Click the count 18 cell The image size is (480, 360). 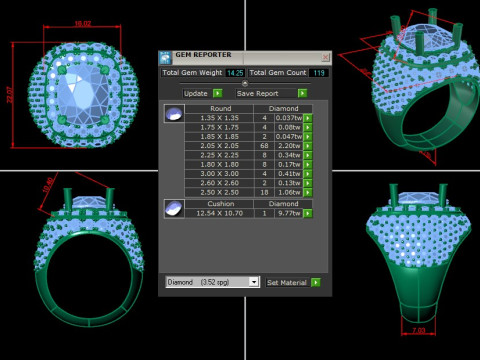coord(264,192)
